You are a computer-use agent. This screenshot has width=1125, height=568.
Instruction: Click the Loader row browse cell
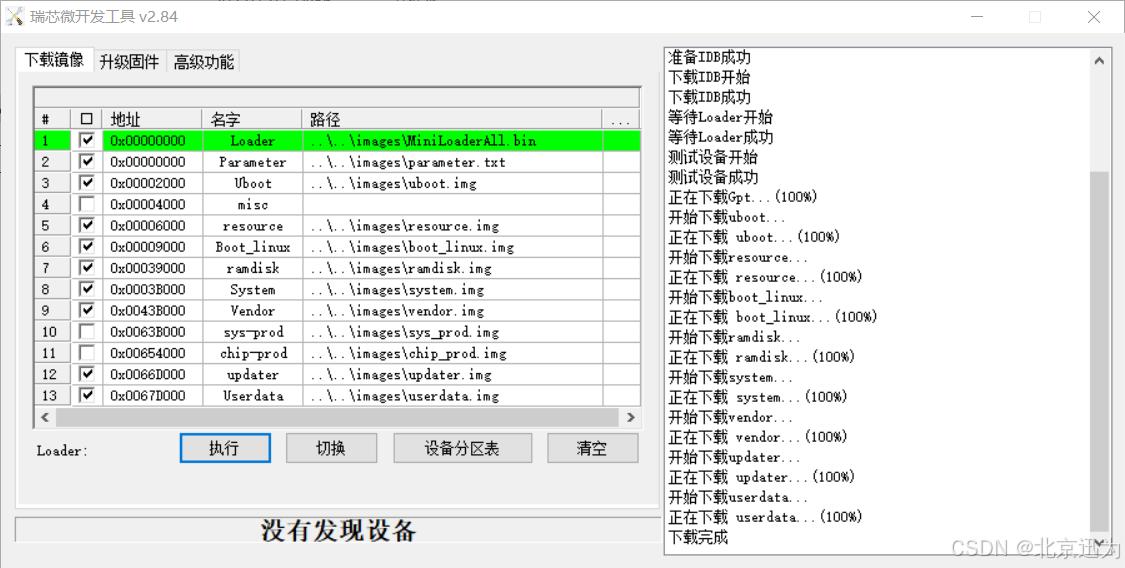[621, 141]
